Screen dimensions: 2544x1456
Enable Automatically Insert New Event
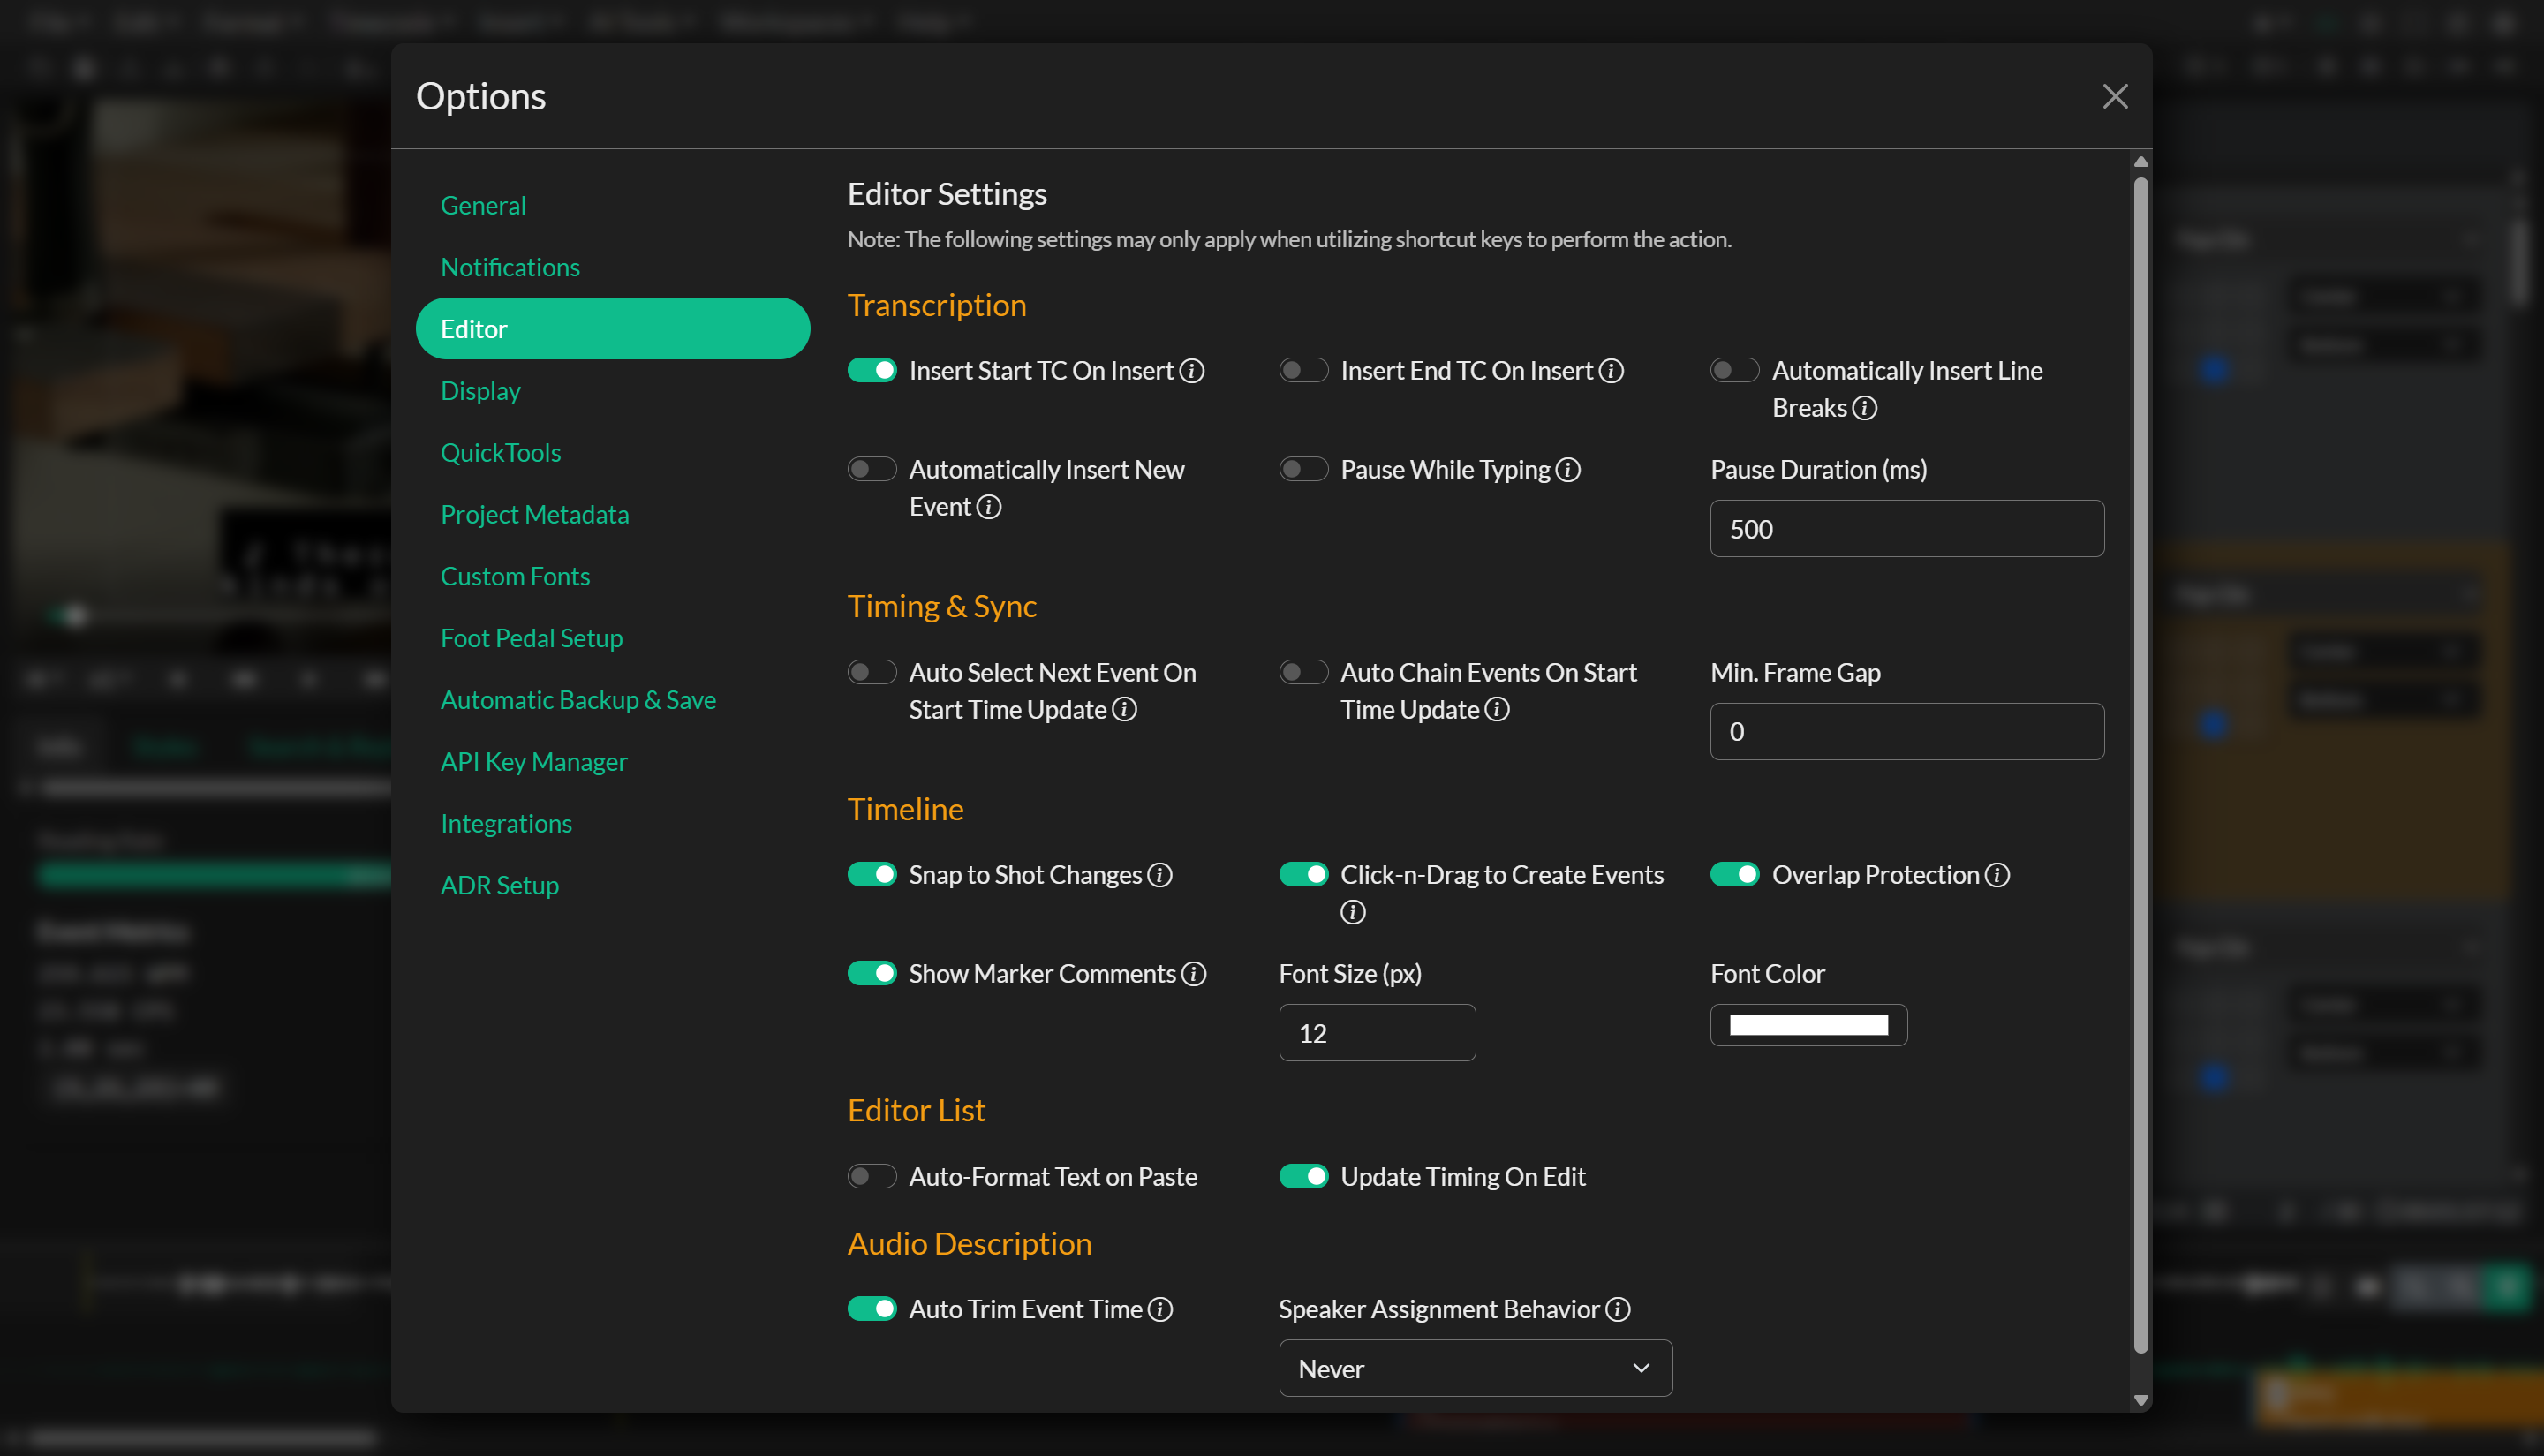[871, 469]
